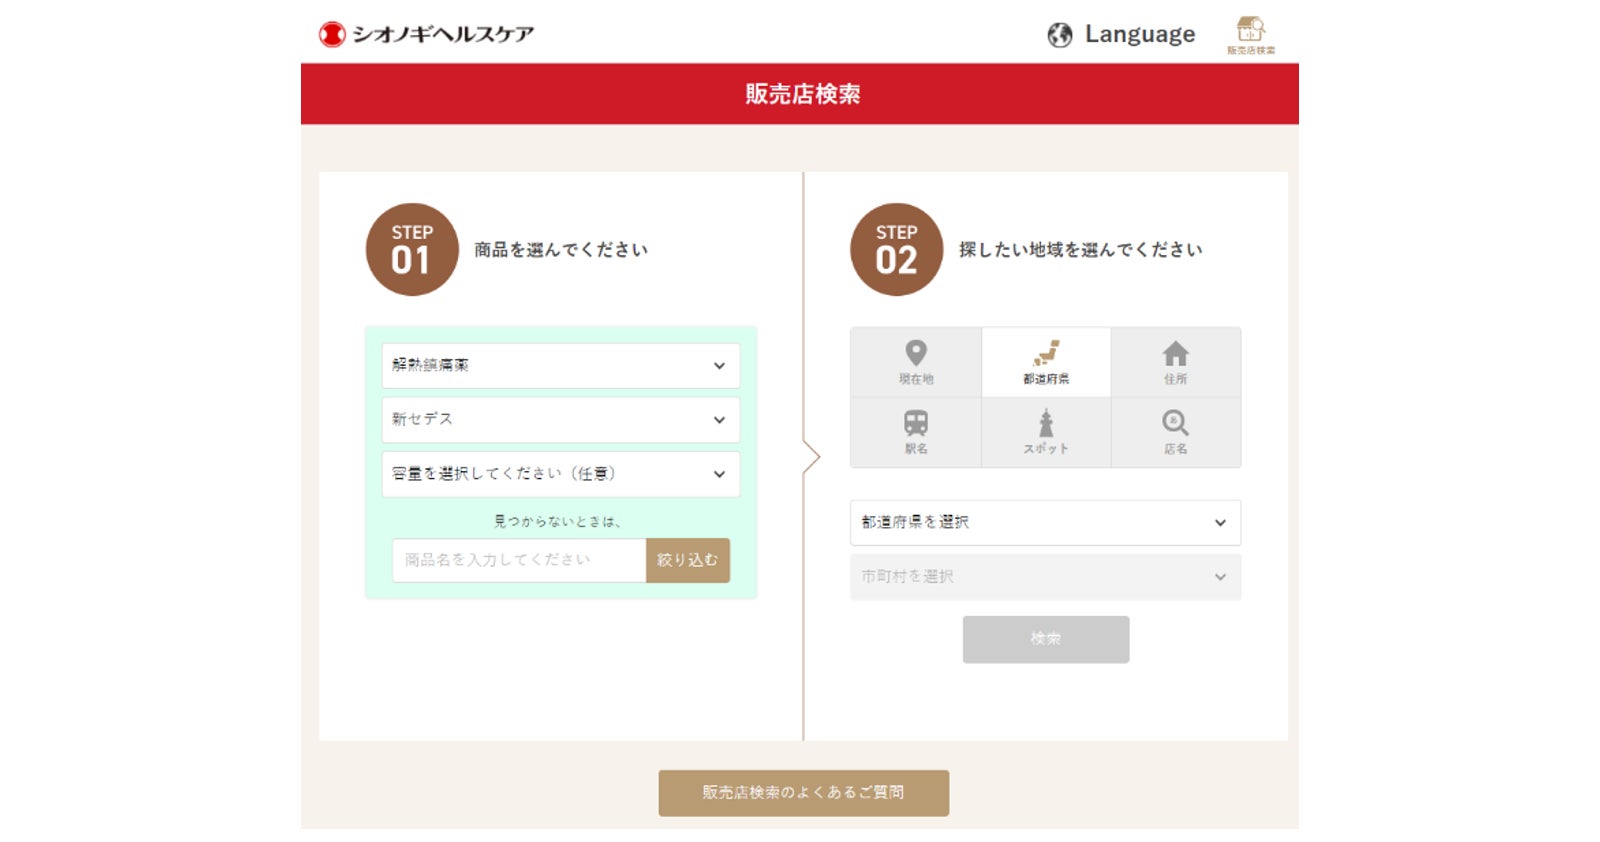Click the 商品名を入力してください input field

[x=519, y=560]
